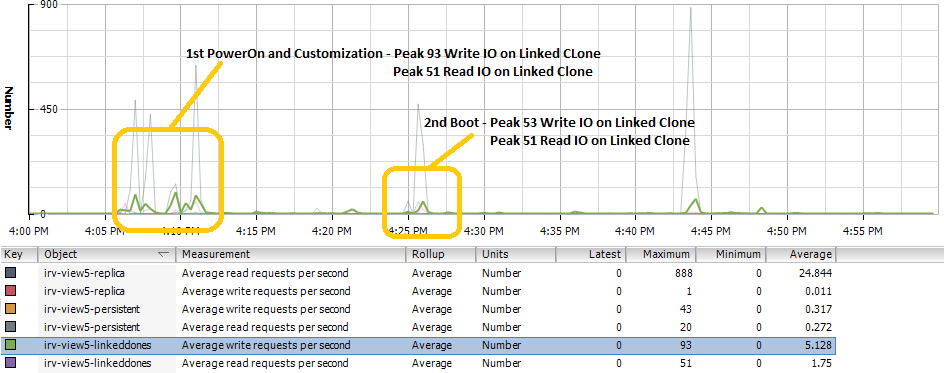Click the linkedclones 'Average write requests per second' measurement
This screenshot has width=944, height=373.
click(266, 345)
